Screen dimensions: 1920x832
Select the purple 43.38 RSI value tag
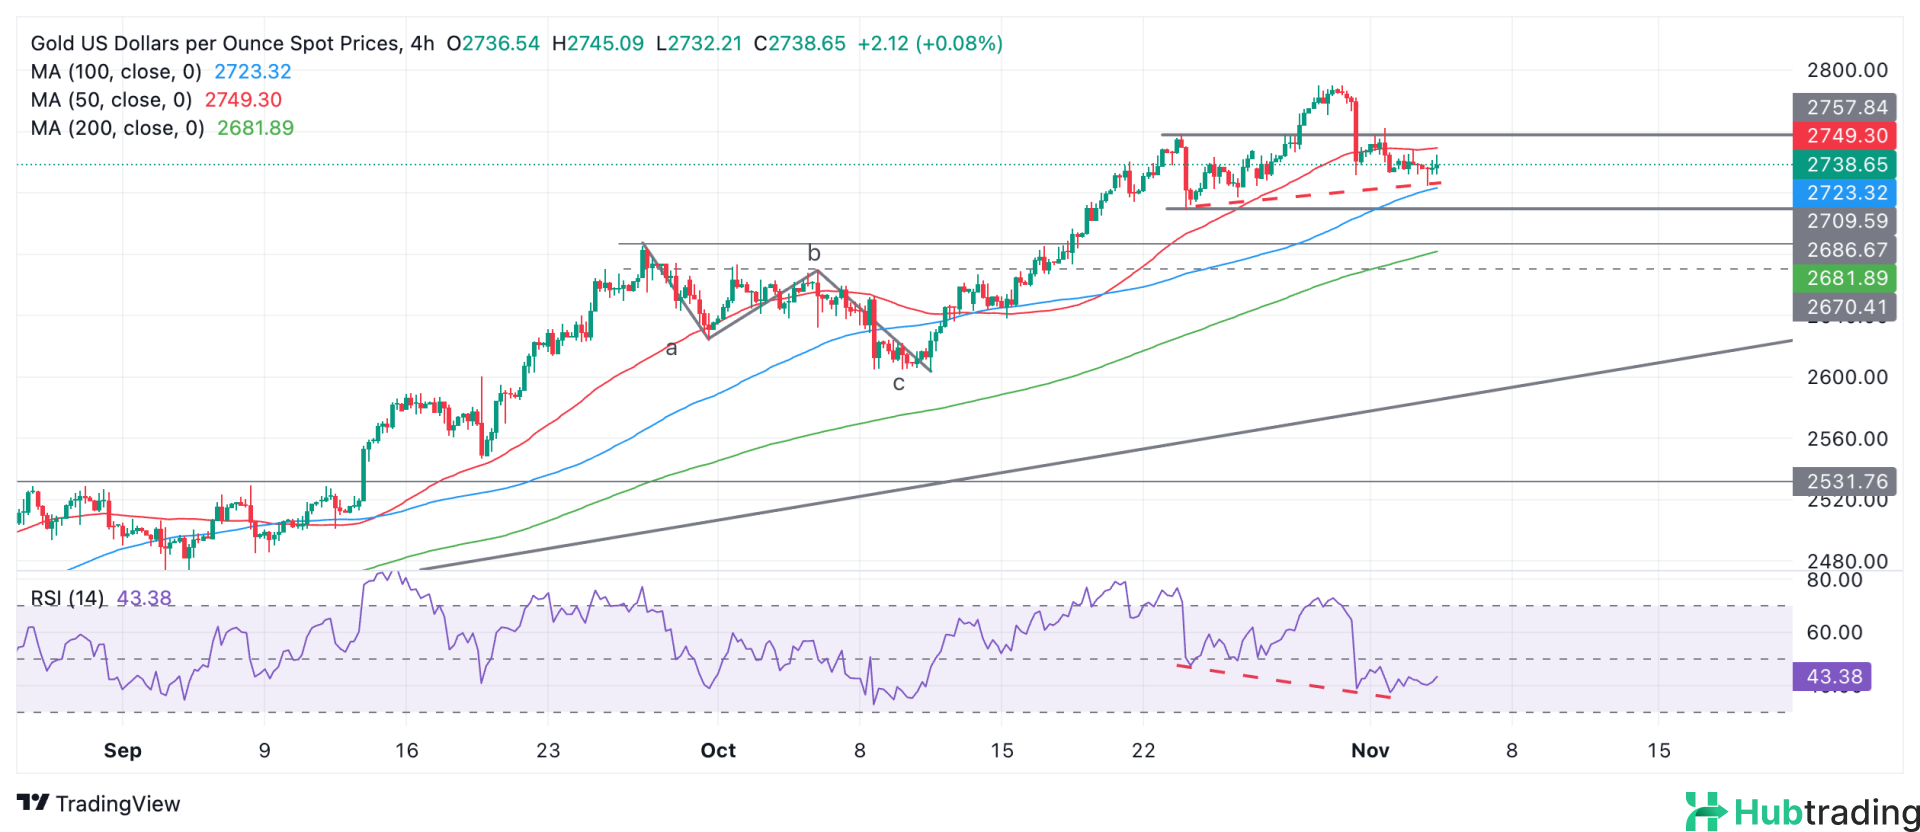(x=1832, y=677)
